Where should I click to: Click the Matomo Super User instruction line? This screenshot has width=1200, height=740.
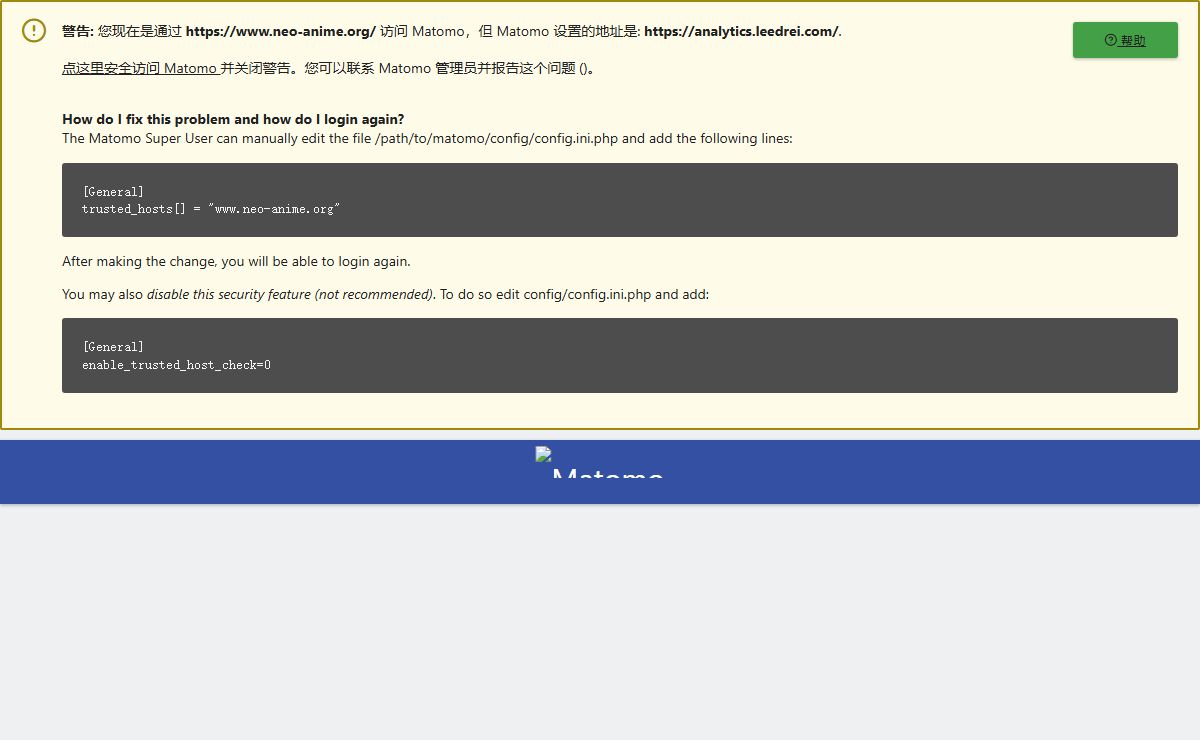[427, 139]
